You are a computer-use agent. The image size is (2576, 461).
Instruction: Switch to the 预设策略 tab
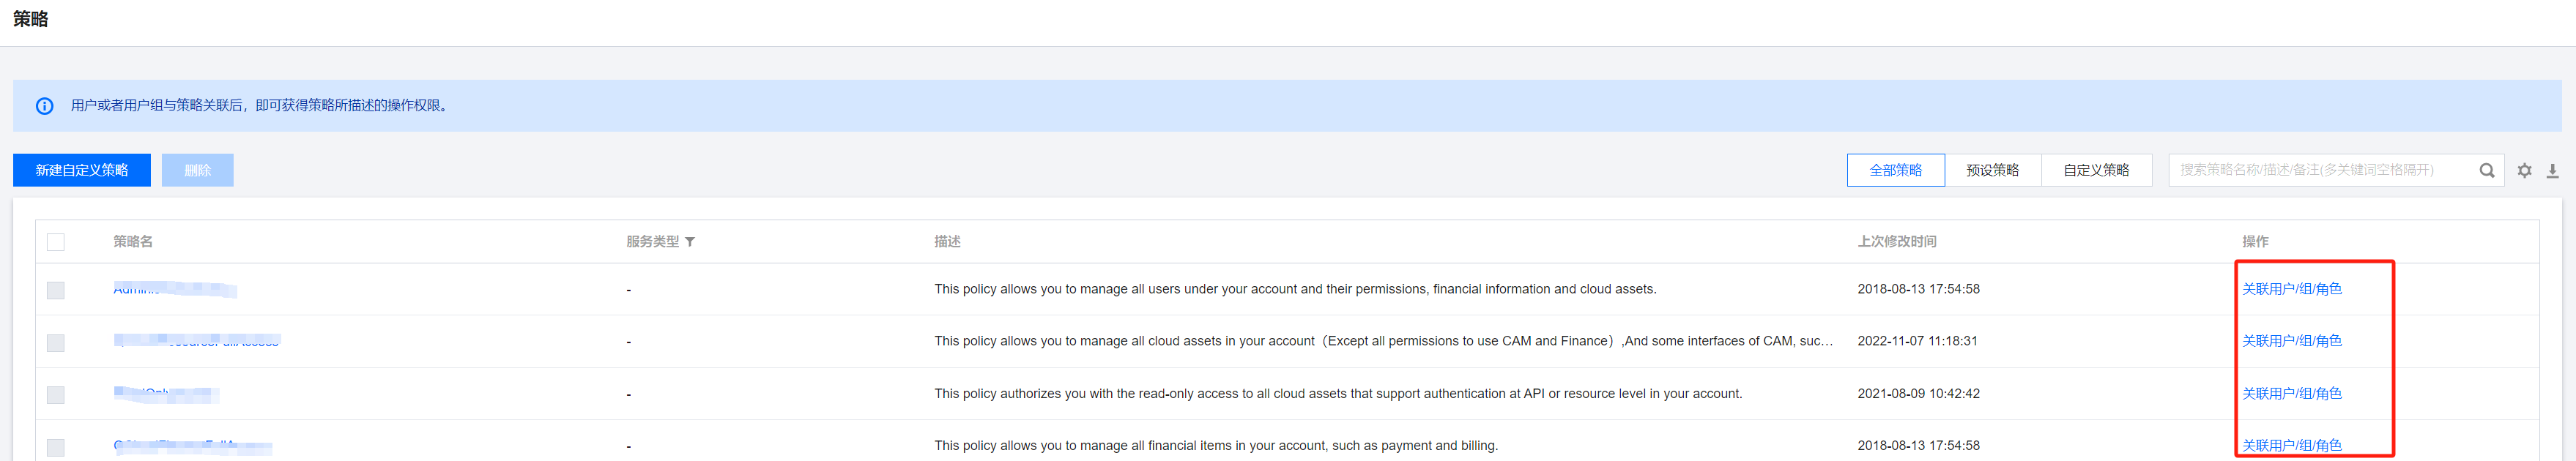[1992, 171]
